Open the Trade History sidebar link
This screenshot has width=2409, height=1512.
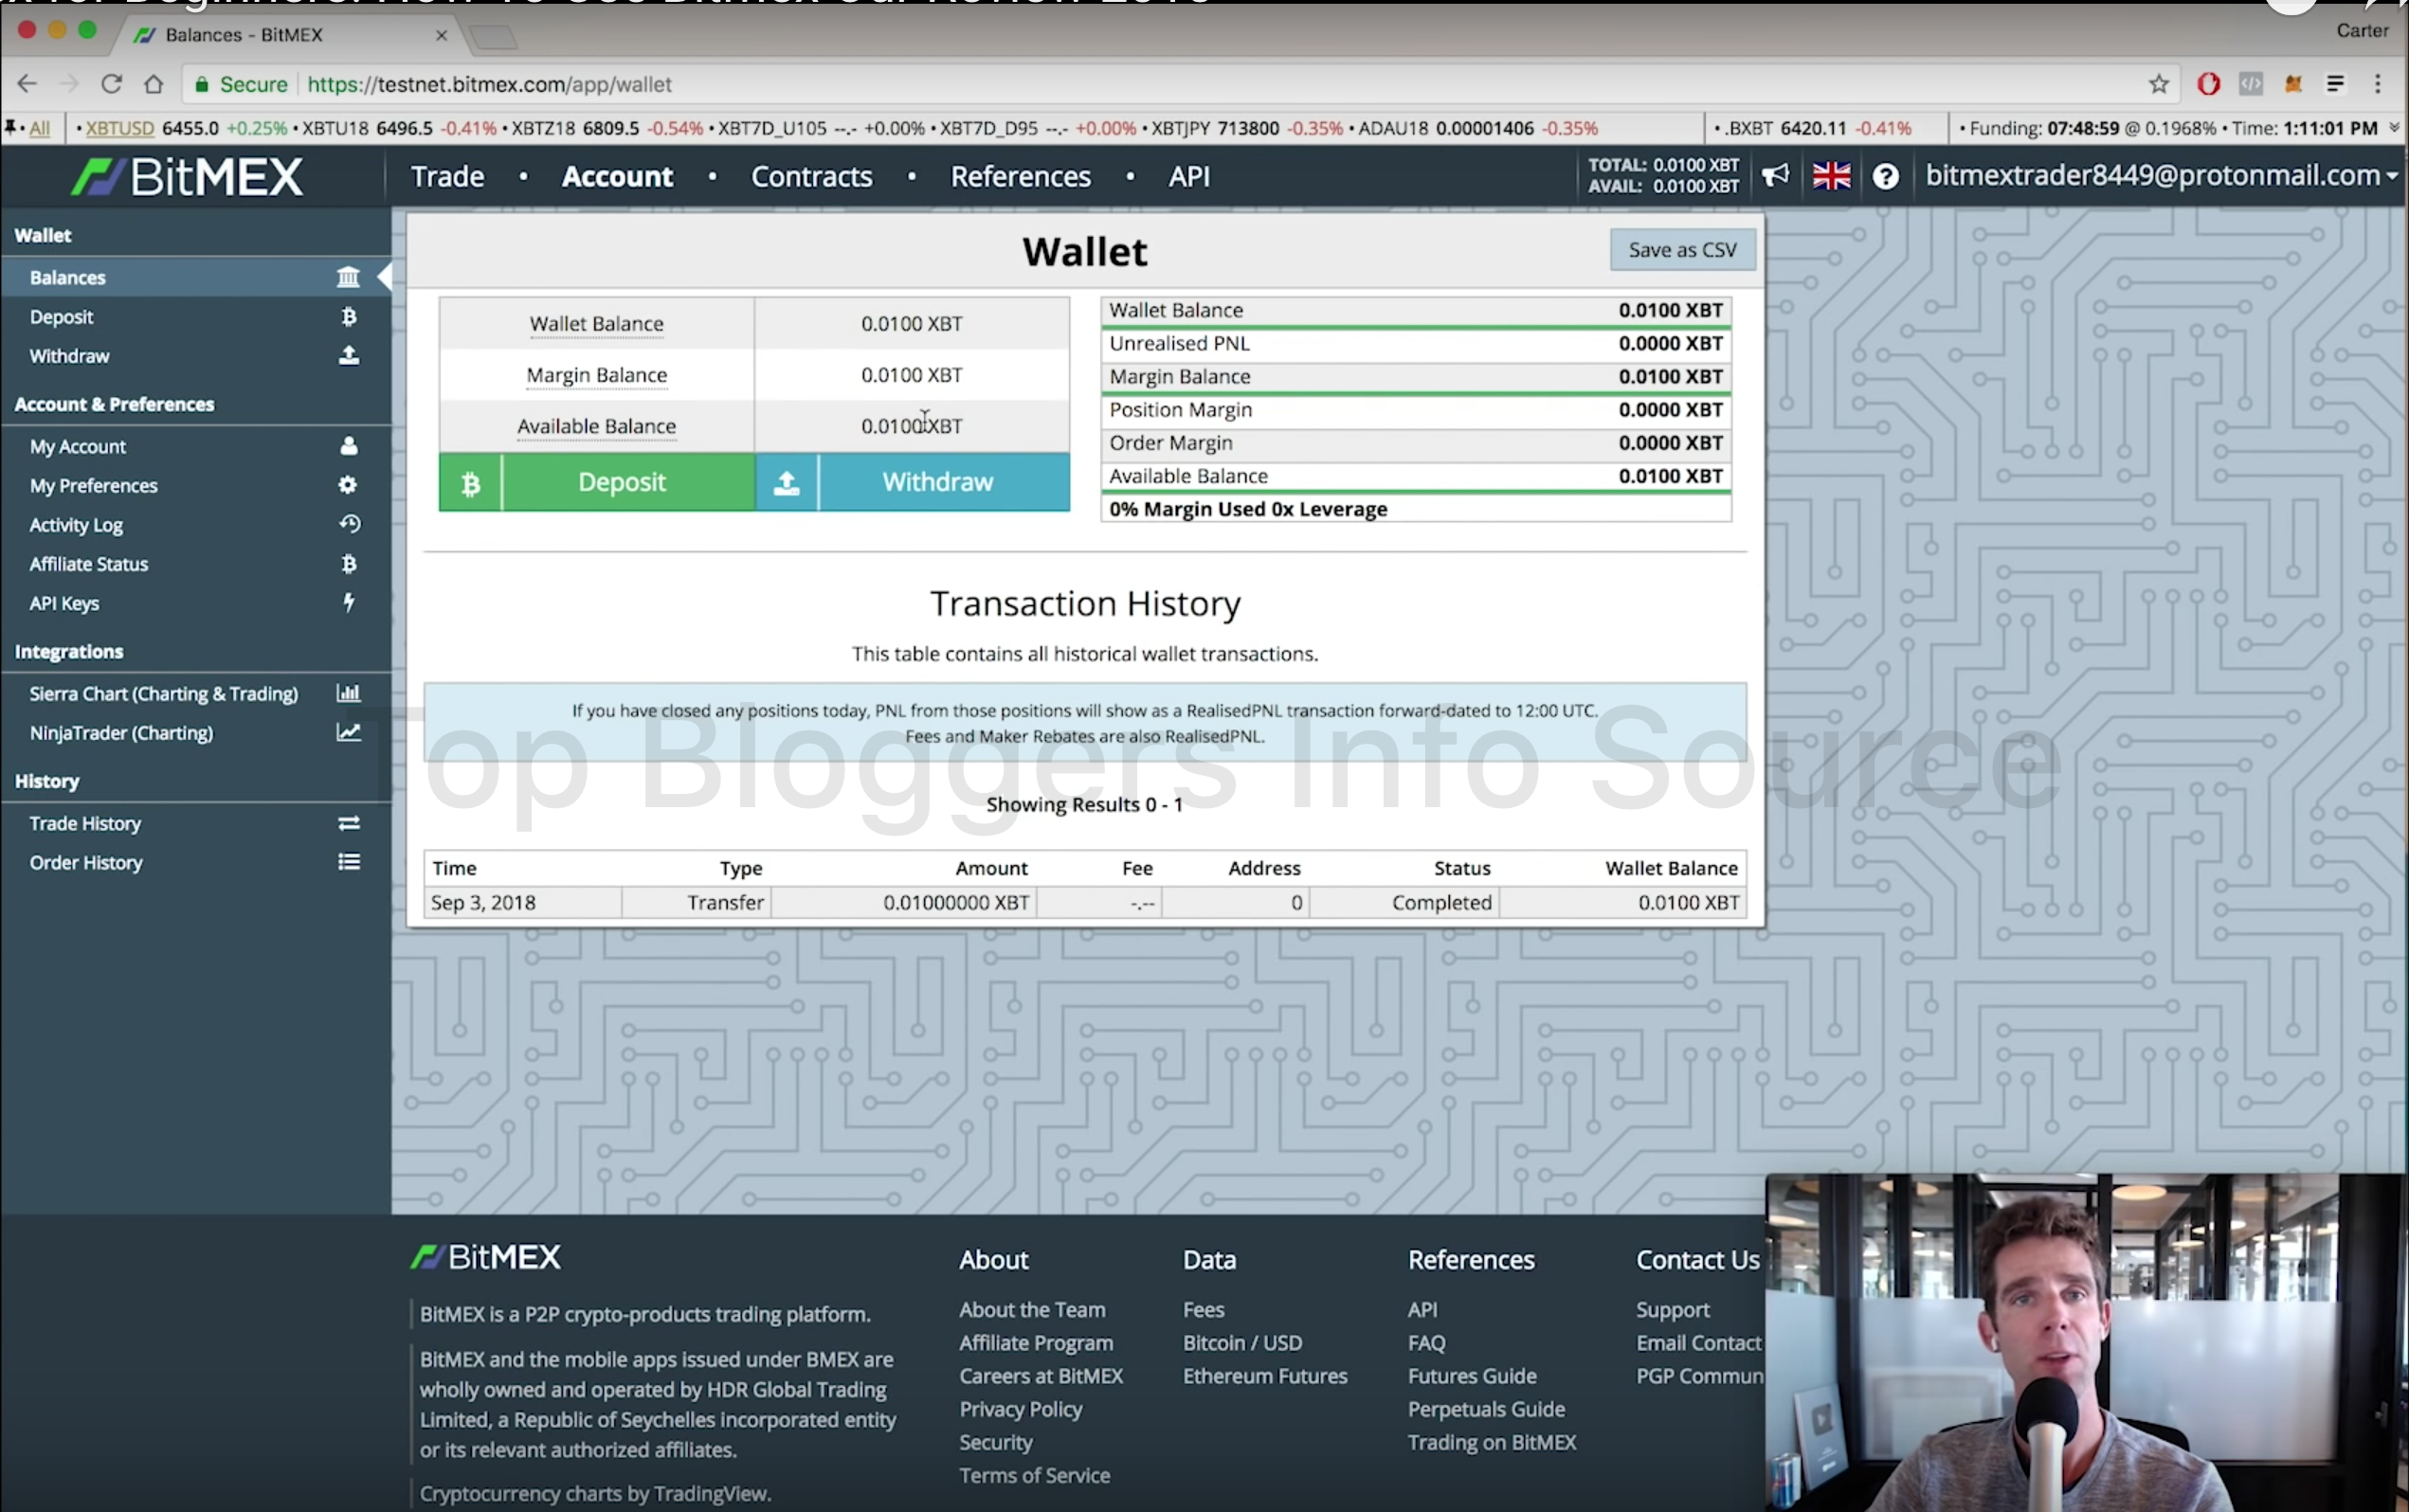85,823
